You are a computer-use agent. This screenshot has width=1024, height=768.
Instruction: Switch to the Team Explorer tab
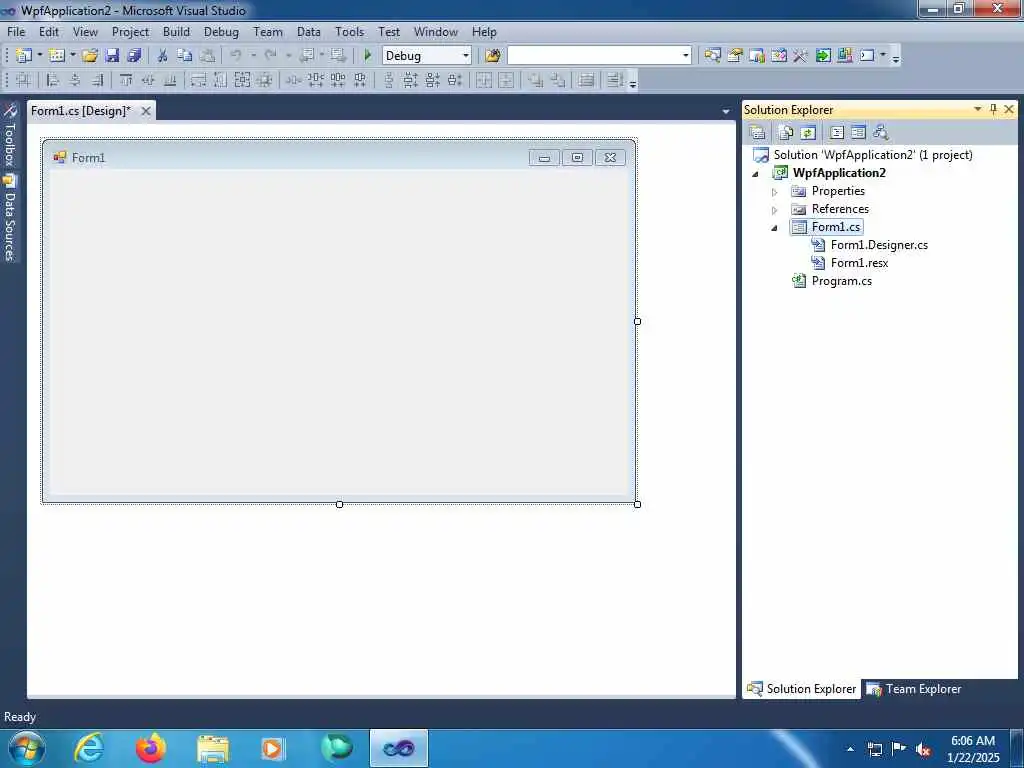pos(914,689)
